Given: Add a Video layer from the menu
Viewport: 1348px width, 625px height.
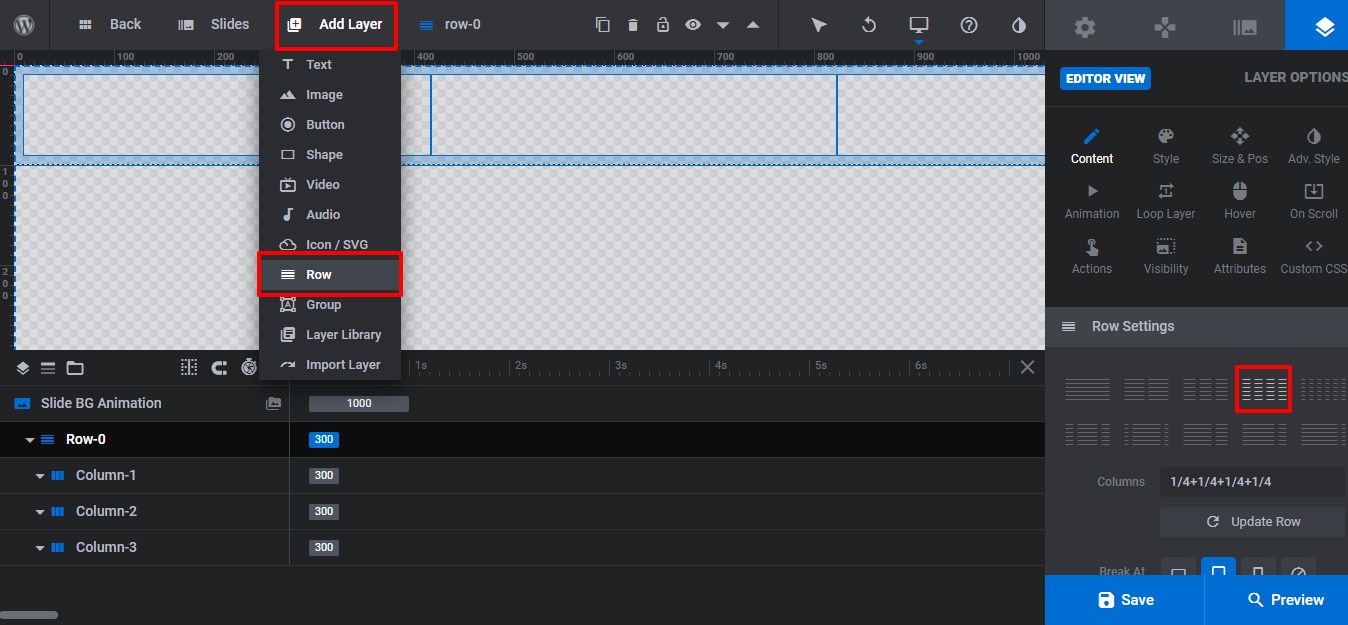Looking at the screenshot, I should click(x=330, y=184).
